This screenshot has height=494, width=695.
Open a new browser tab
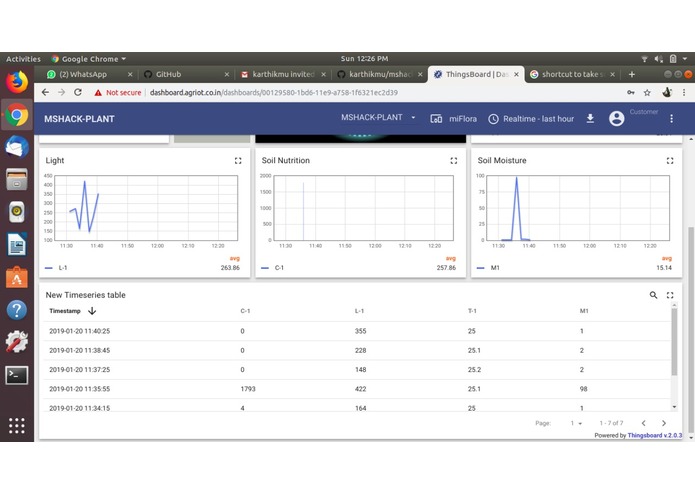[632, 74]
